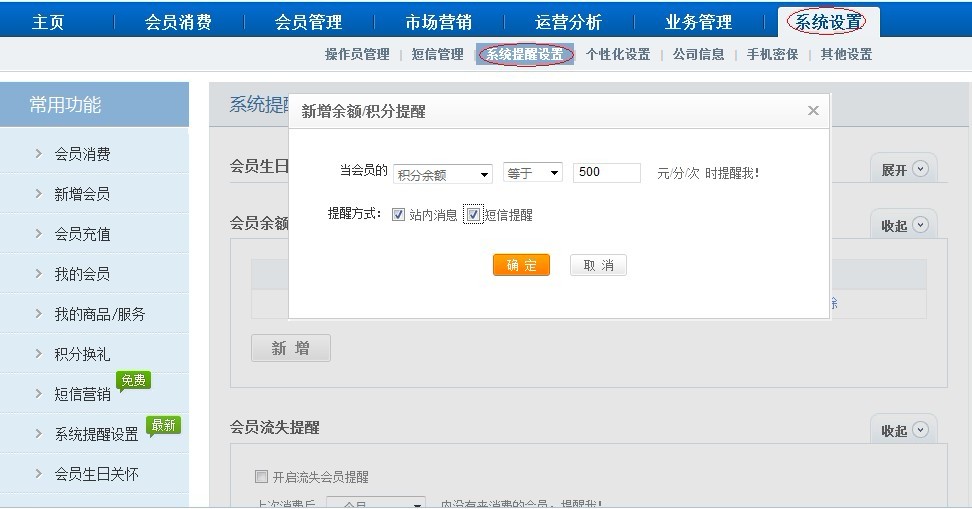Enable 开启流失会员提醒 checkbox
This screenshot has height=509, width=972.
click(x=262, y=477)
